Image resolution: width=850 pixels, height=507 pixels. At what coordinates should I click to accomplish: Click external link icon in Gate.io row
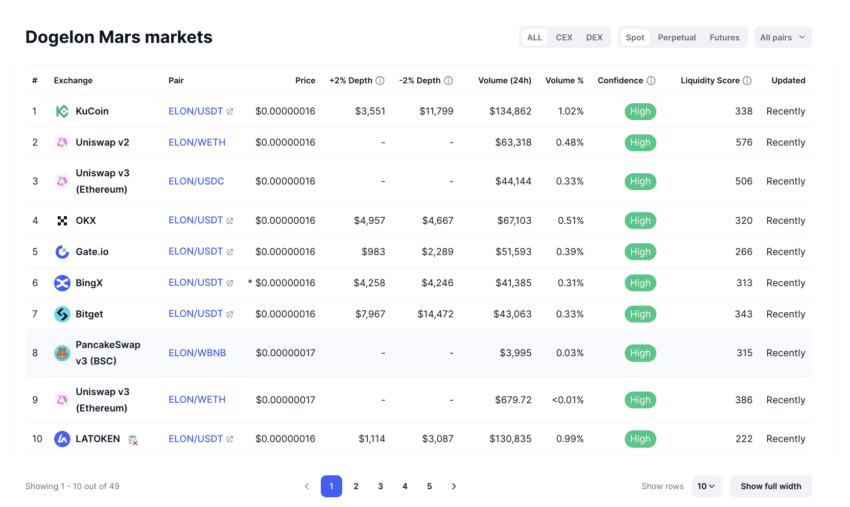tap(230, 252)
